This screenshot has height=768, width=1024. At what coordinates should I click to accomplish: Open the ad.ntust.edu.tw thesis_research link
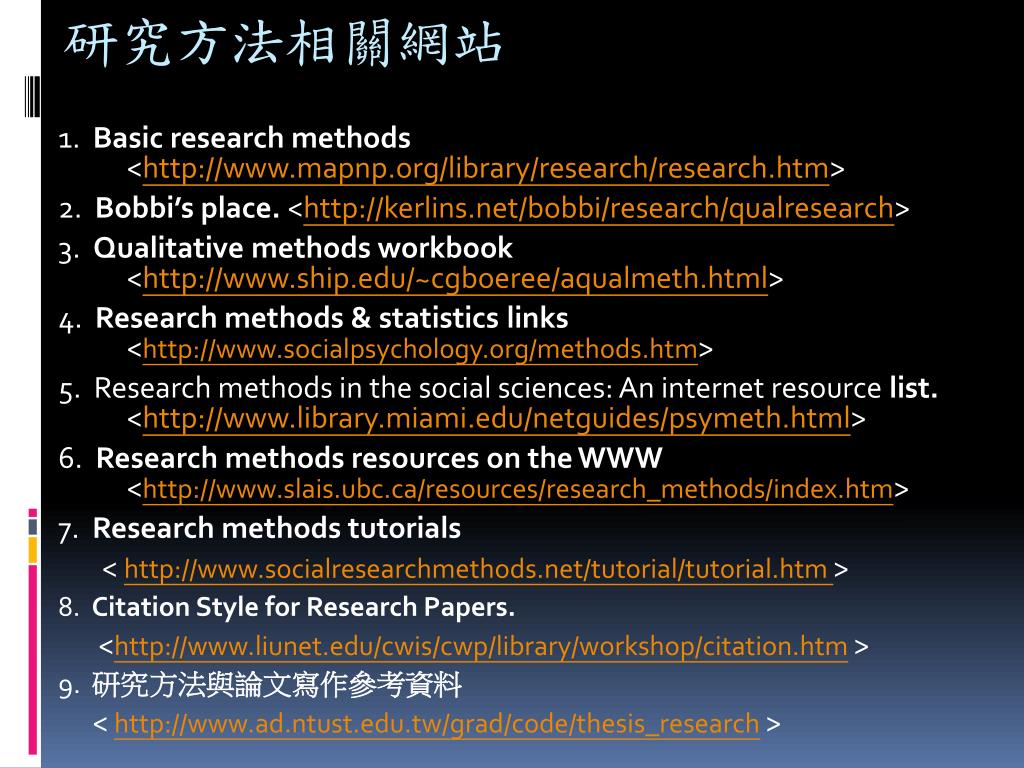click(x=437, y=724)
